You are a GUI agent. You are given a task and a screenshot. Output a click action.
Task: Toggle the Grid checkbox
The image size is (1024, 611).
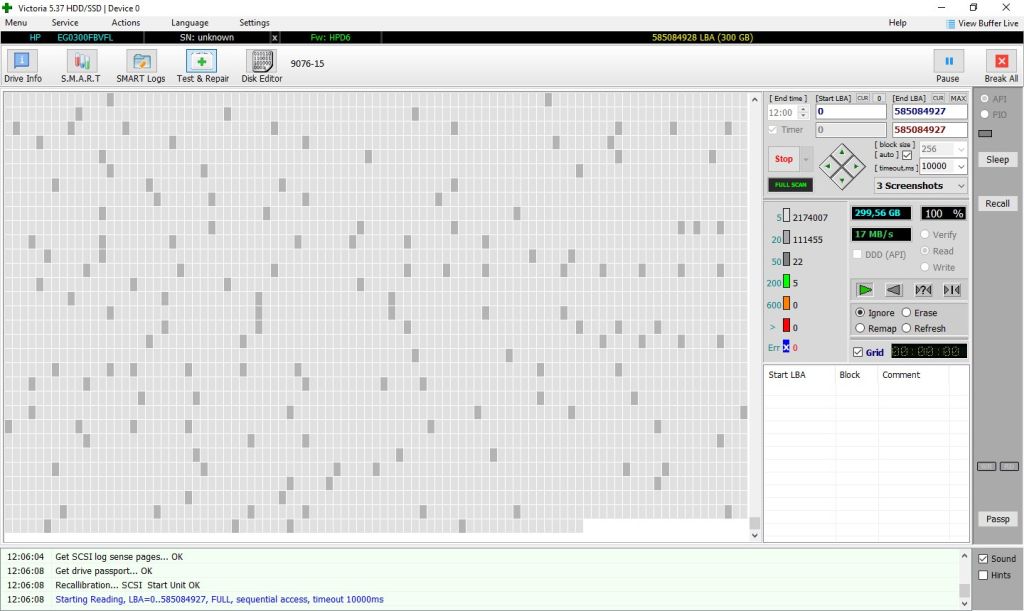(858, 352)
